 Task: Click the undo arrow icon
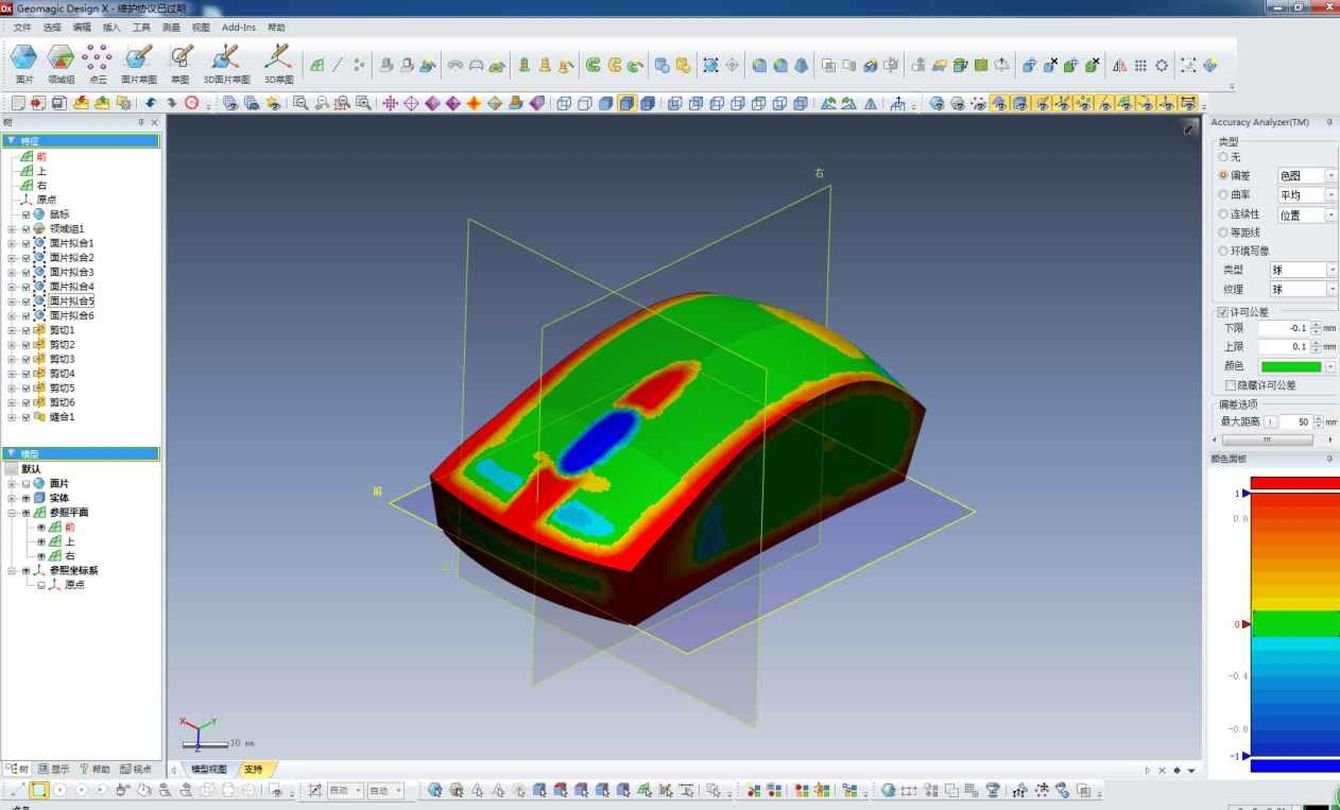[x=151, y=103]
